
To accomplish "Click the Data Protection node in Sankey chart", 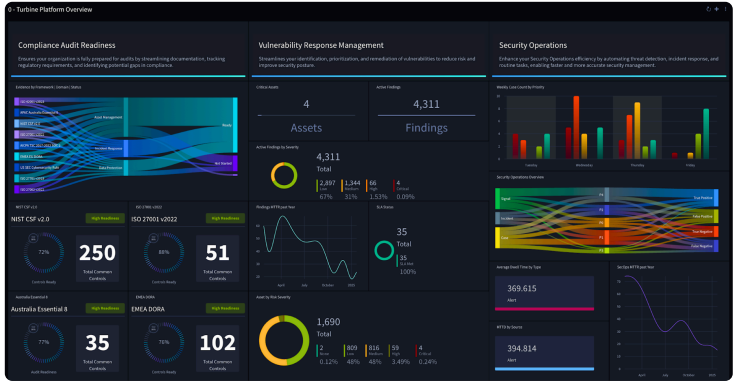I will point(126,168).
